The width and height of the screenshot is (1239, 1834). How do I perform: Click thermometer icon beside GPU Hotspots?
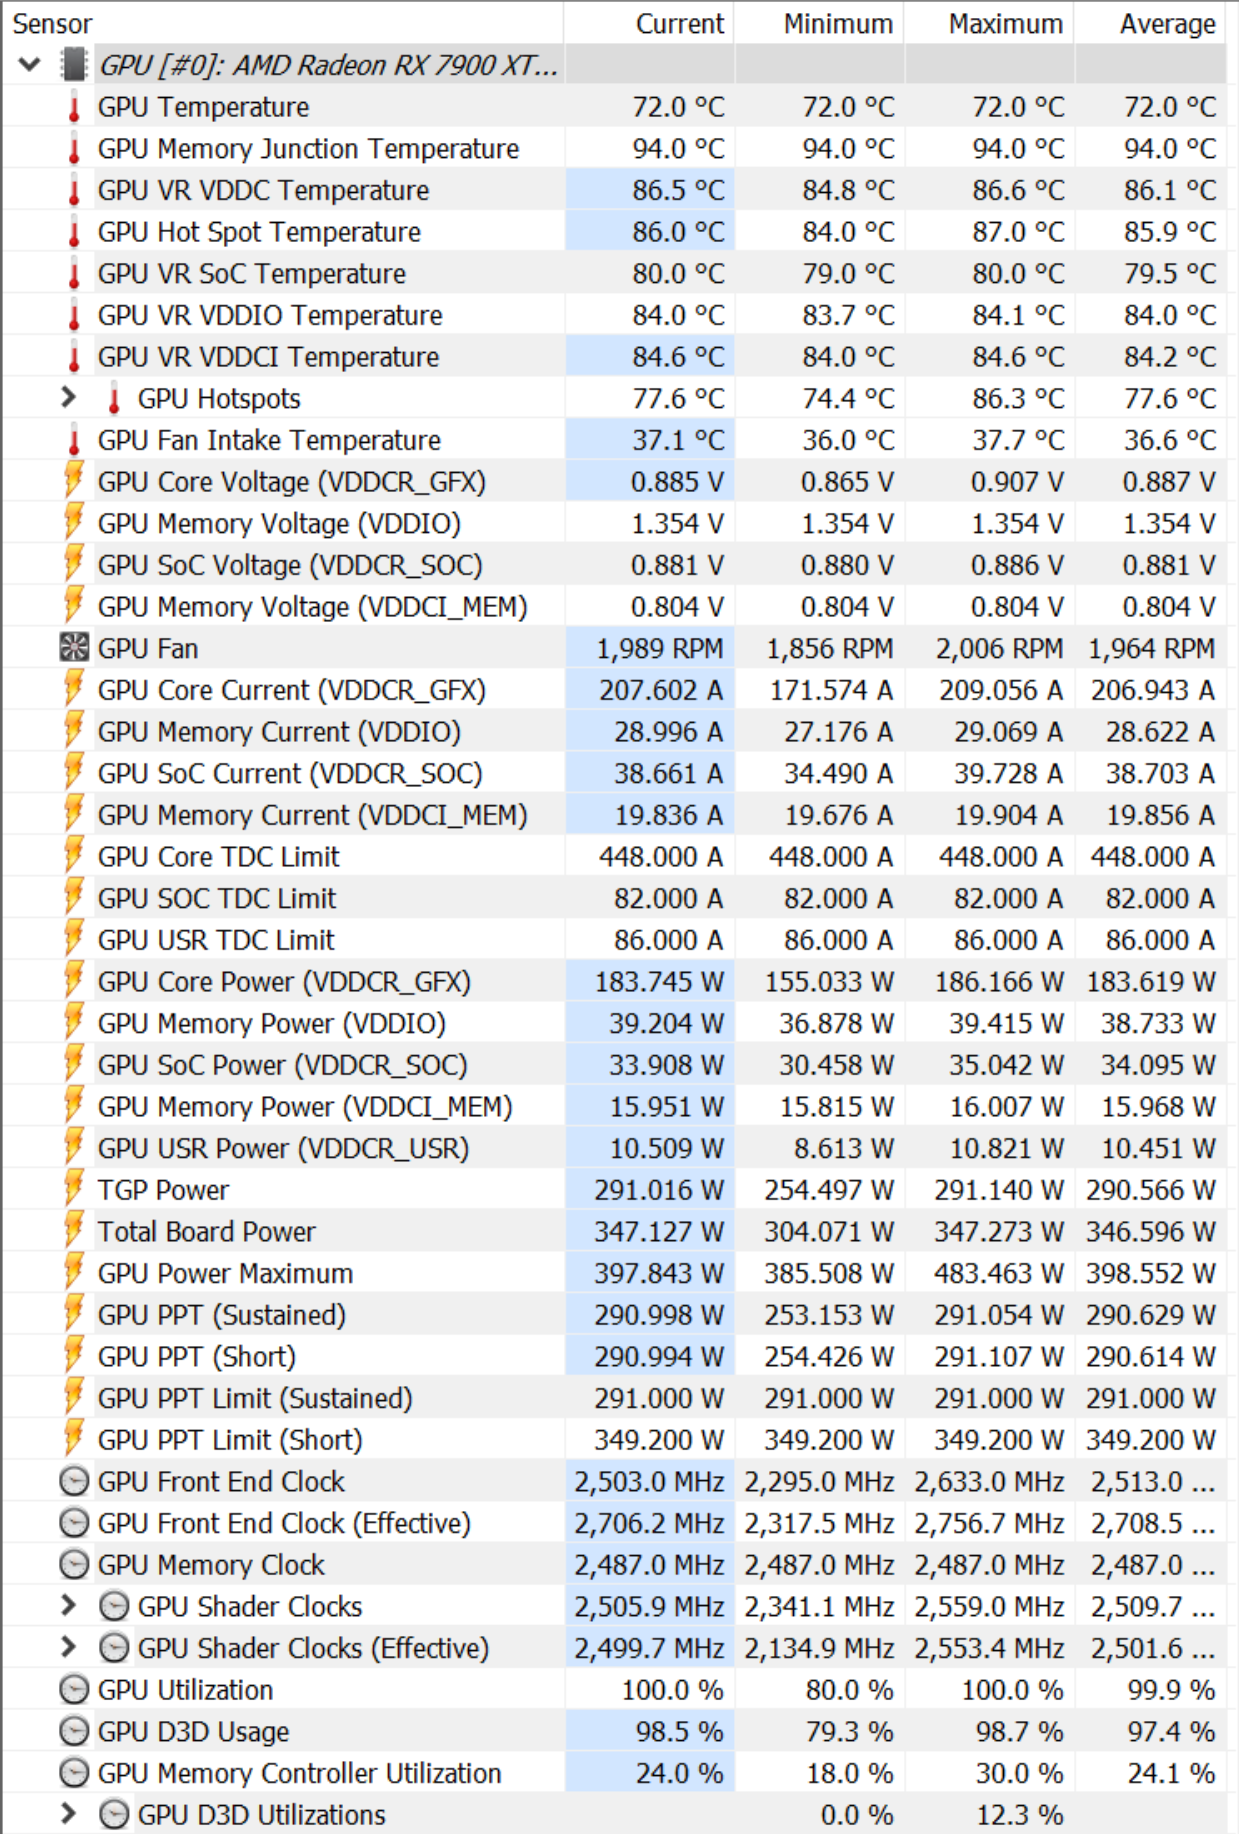[114, 398]
